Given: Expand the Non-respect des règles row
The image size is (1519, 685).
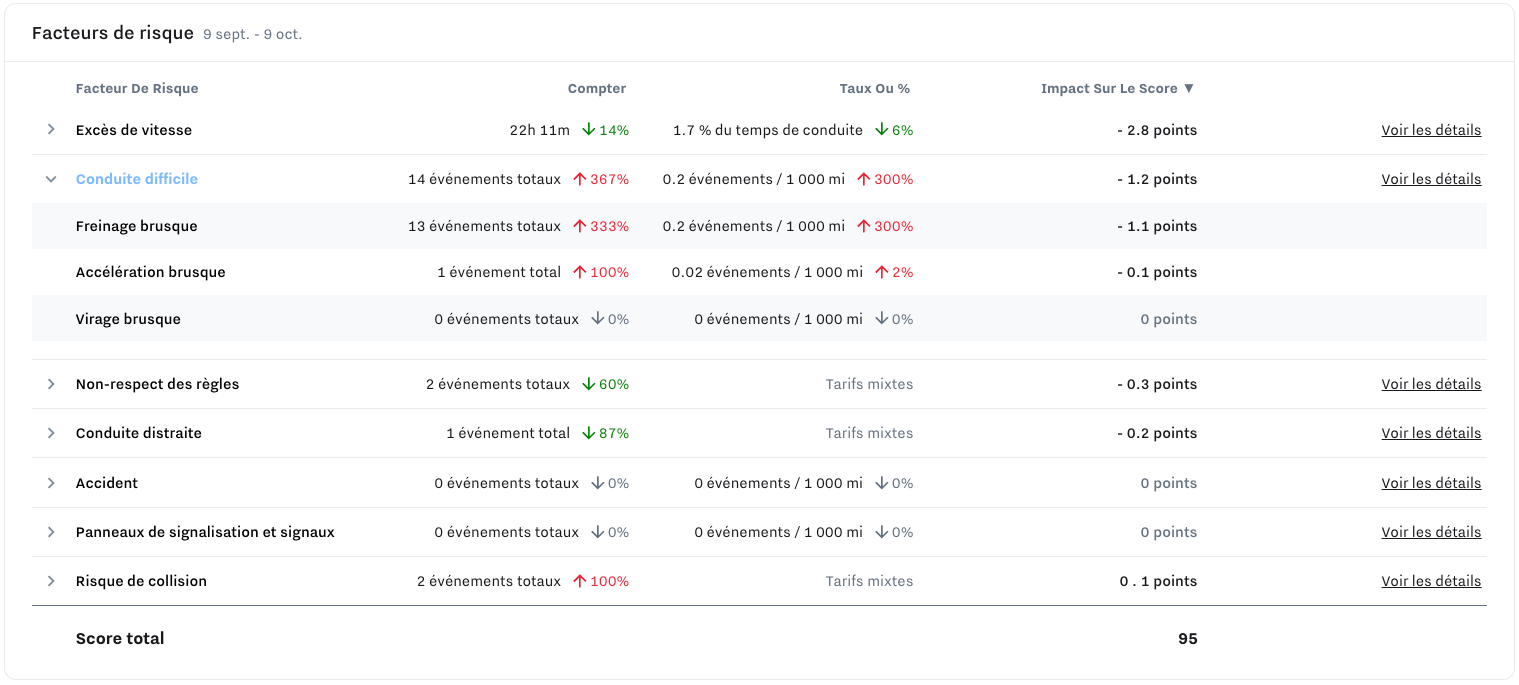Looking at the screenshot, I should tap(51, 384).
